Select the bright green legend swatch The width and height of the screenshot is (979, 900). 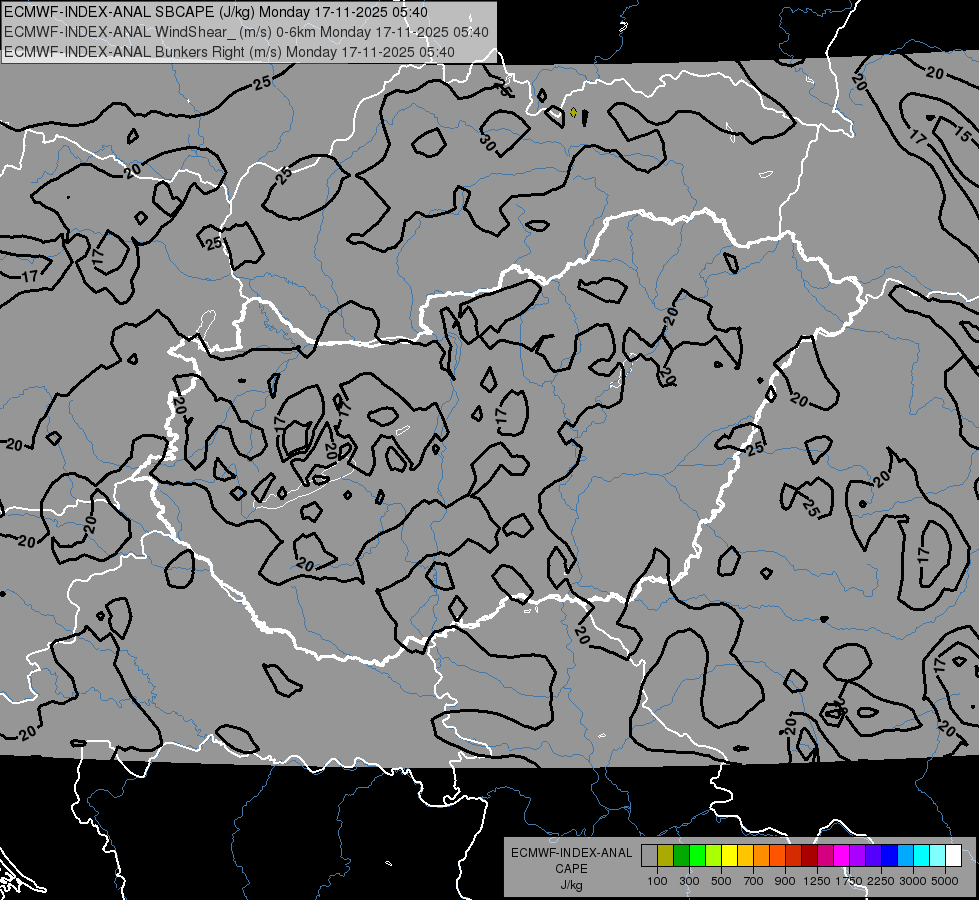pos(697,856)
